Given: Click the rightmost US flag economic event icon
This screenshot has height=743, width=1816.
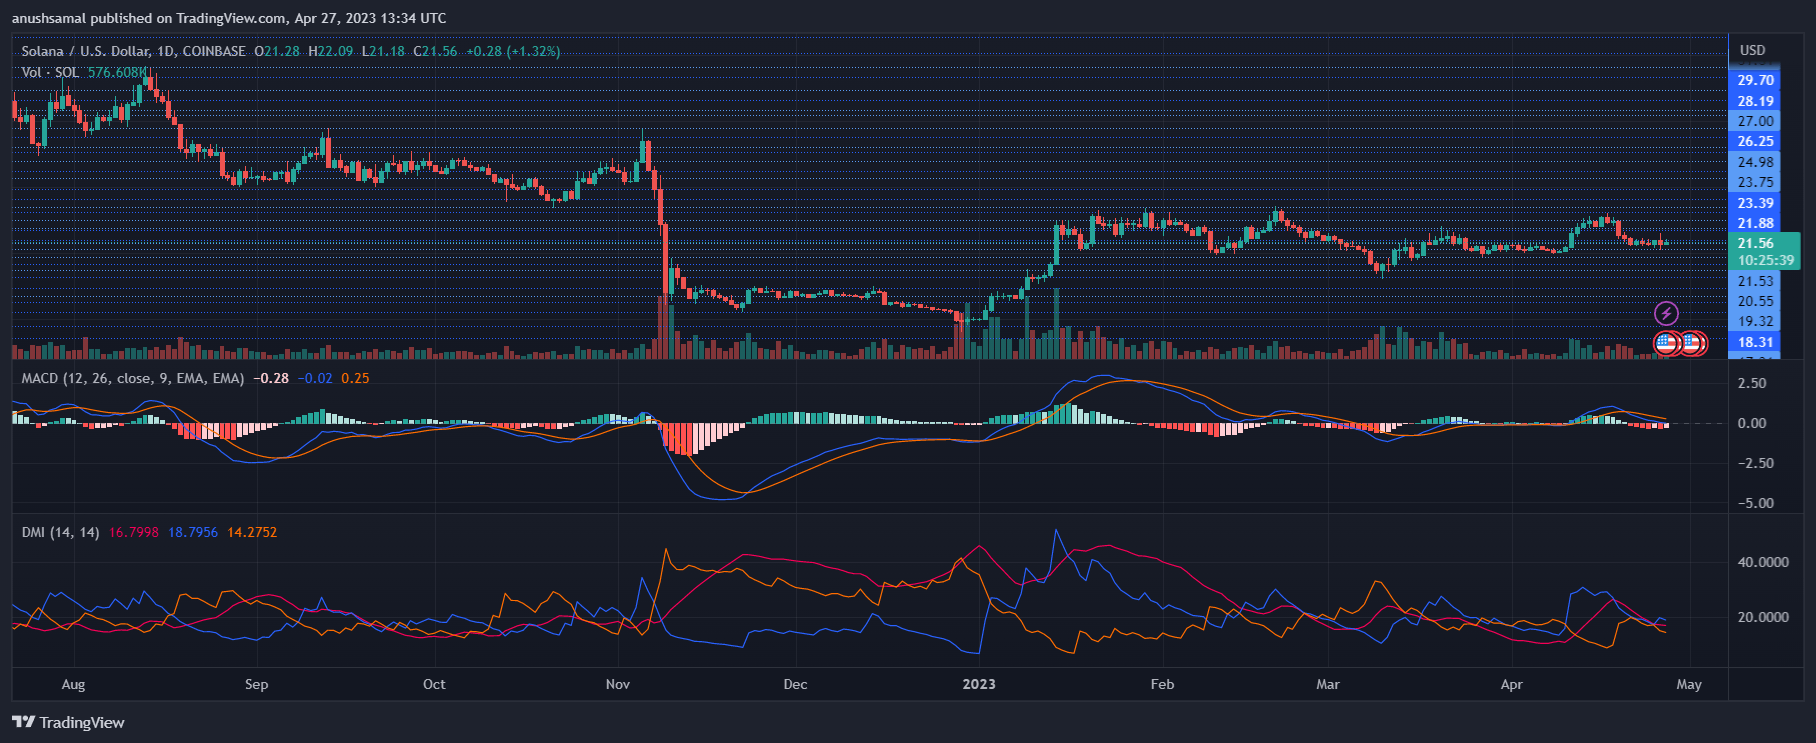Looking at the screenshot, I should tap(1694, 343).
